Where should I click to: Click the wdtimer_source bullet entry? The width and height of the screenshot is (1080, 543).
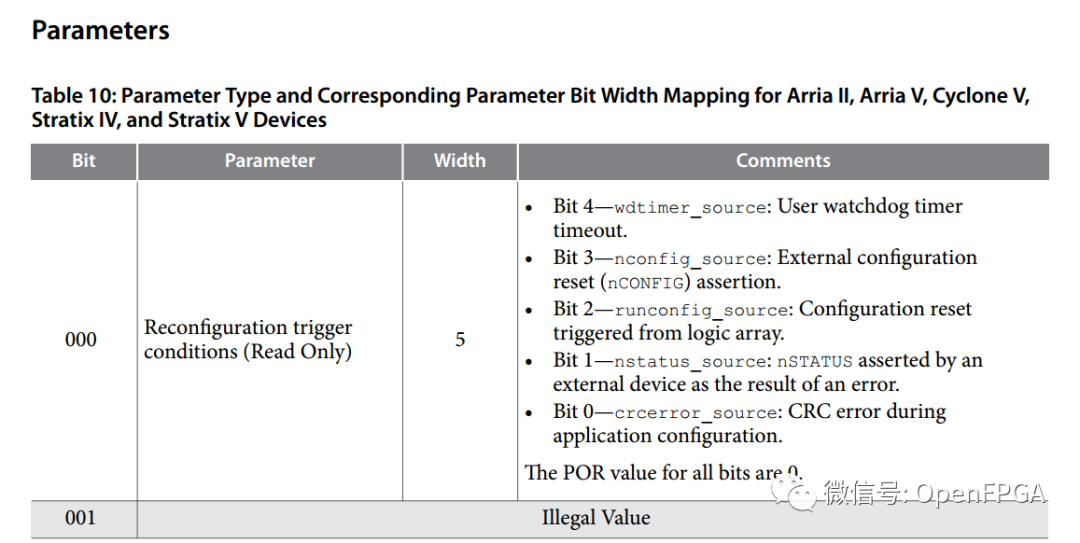pyautogui.click(x=757, y=218)
